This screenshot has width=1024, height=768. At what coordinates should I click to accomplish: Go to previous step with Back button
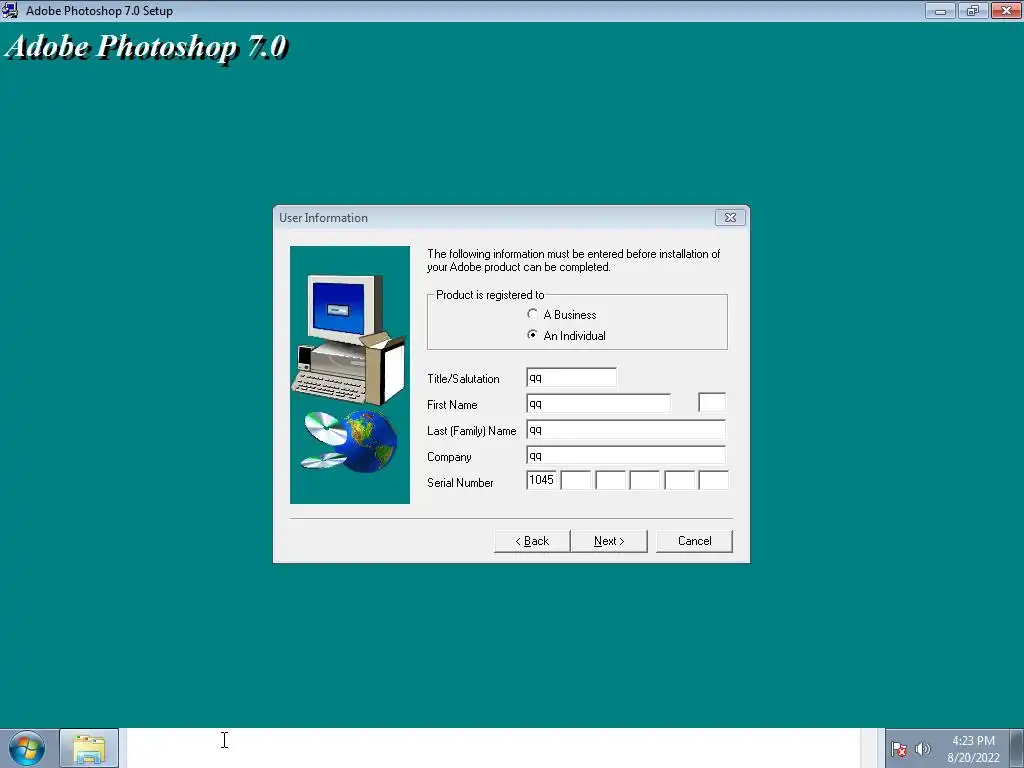(532, 541)
